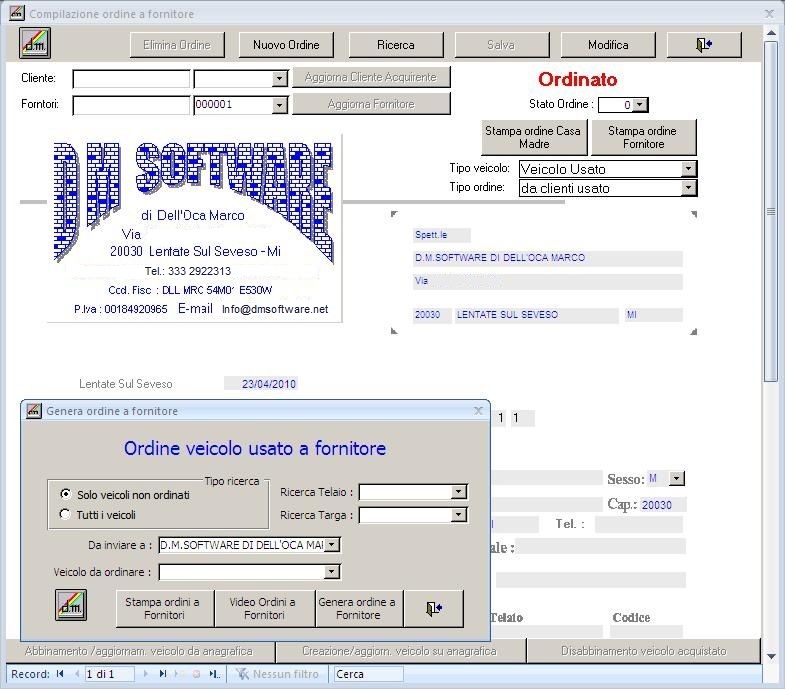Click Aggiorna Cliente Acquirente button
The width and height of the screenshot is (785, 689).
371,77
